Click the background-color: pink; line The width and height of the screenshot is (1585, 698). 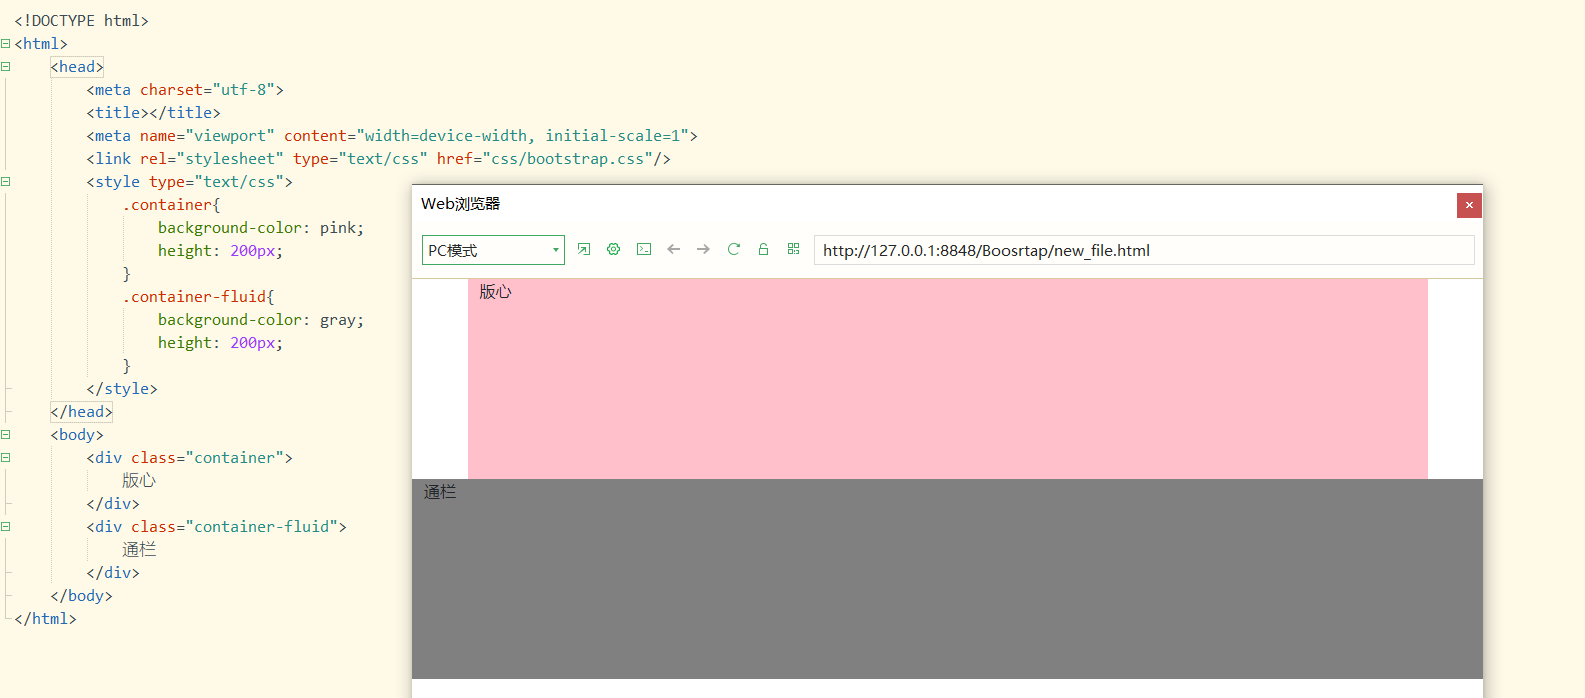pos(261,228)
